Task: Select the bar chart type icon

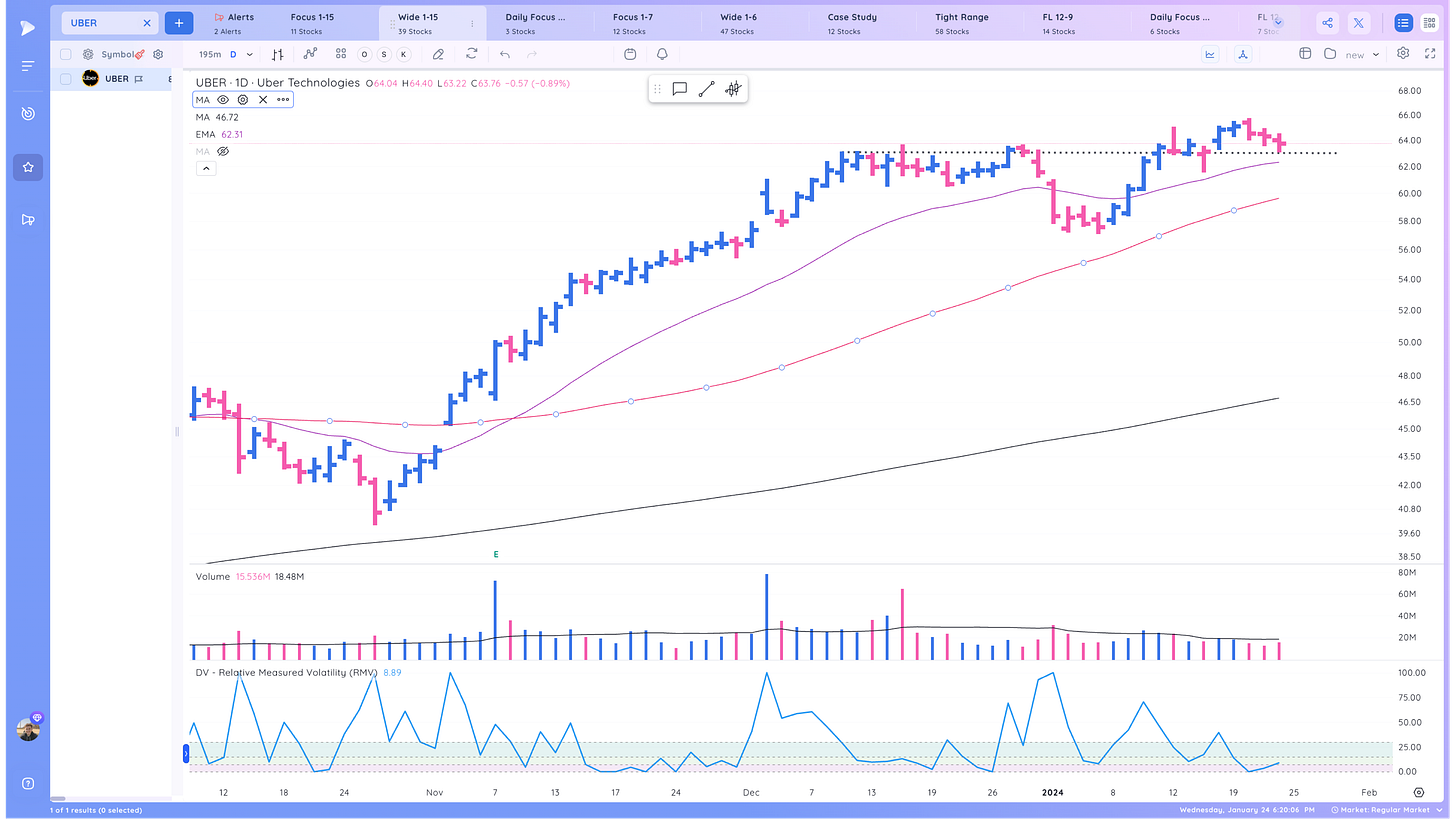Action: pos(278,54)
